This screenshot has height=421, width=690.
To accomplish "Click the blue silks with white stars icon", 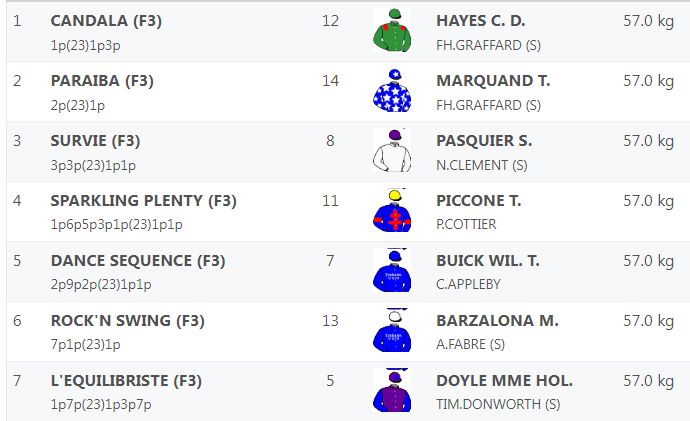I will [392, 90].
